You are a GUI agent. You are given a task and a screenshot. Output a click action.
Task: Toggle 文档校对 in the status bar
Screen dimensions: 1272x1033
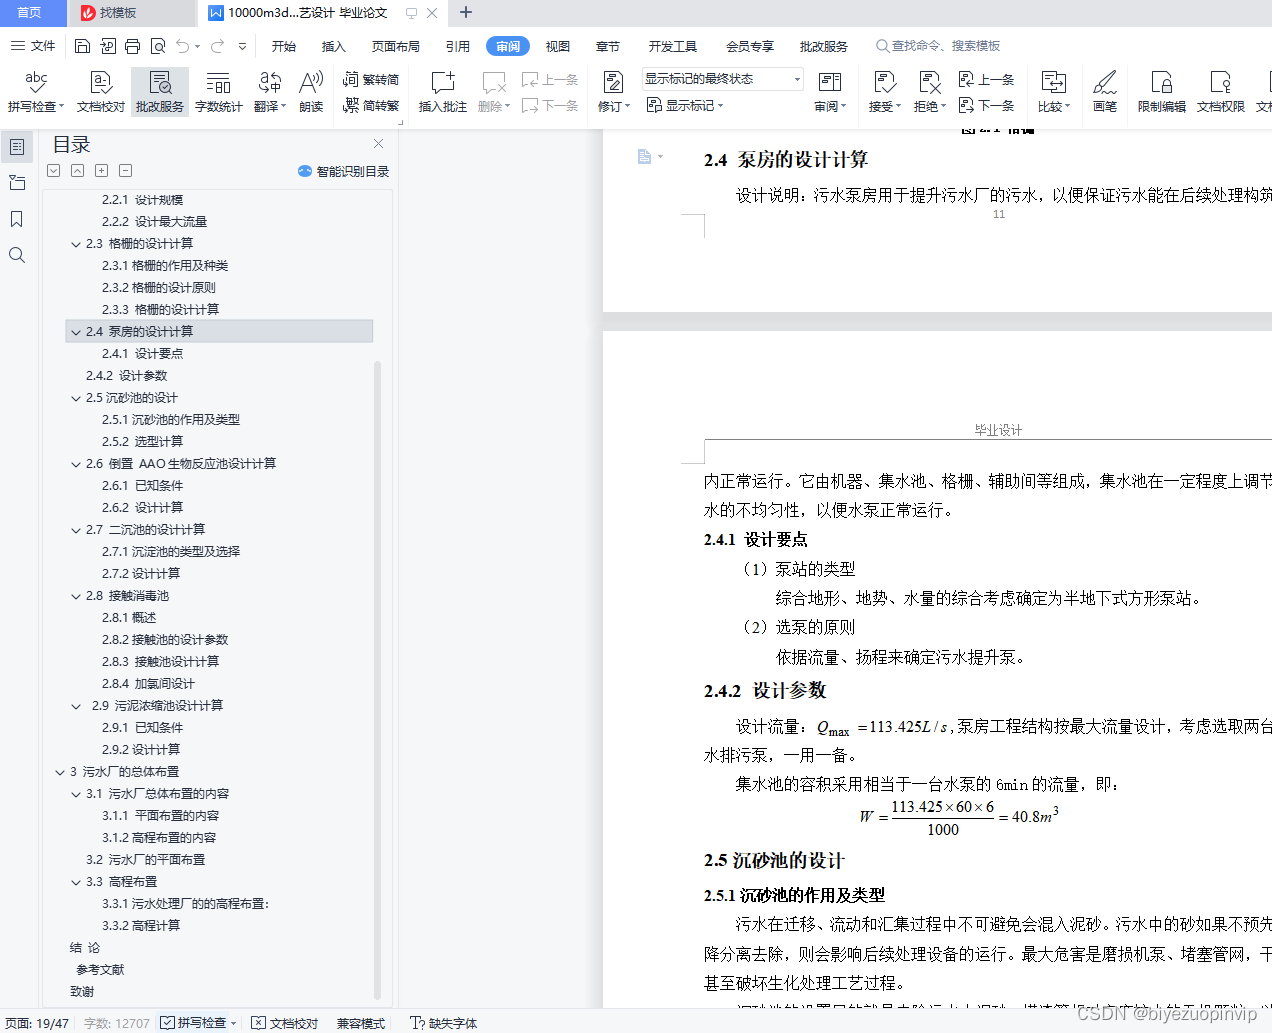click(285, 1023)
